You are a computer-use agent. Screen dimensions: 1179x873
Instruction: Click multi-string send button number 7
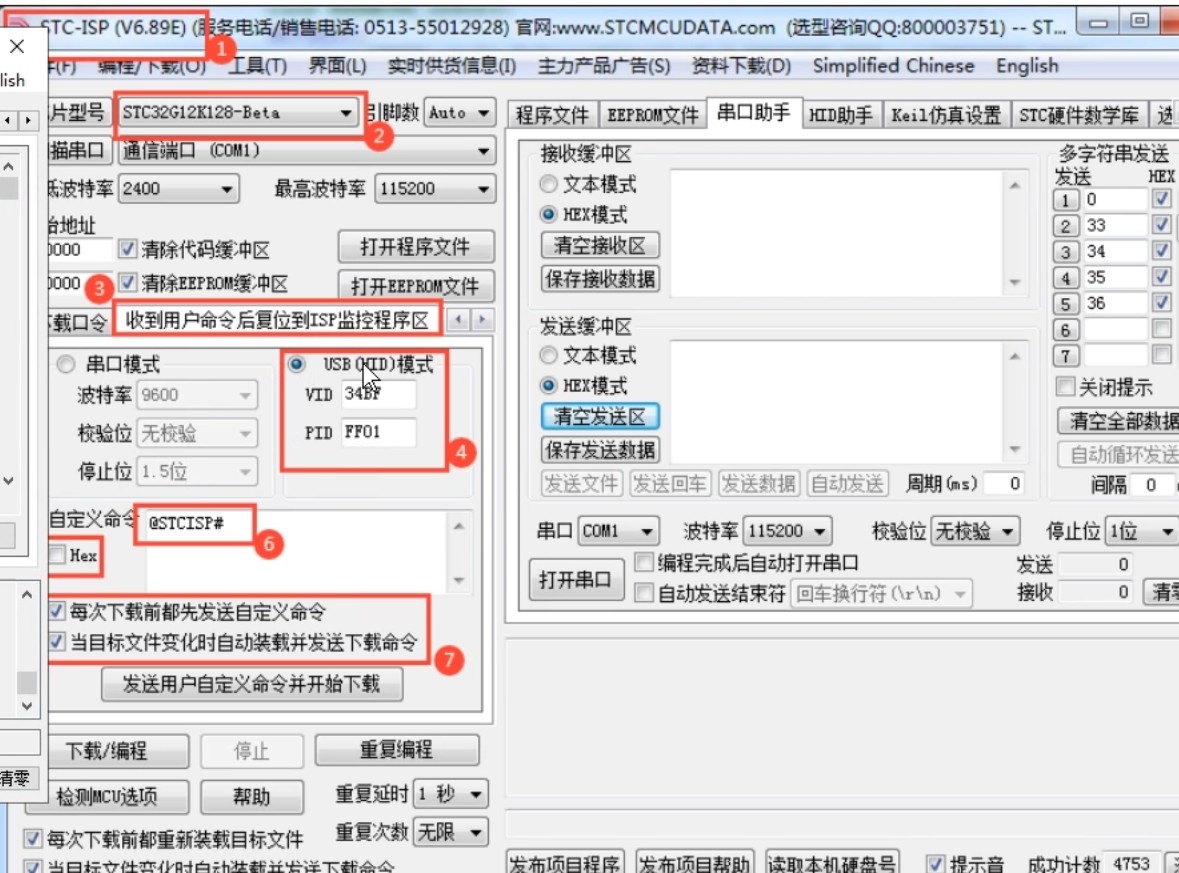pos(1065,356)
